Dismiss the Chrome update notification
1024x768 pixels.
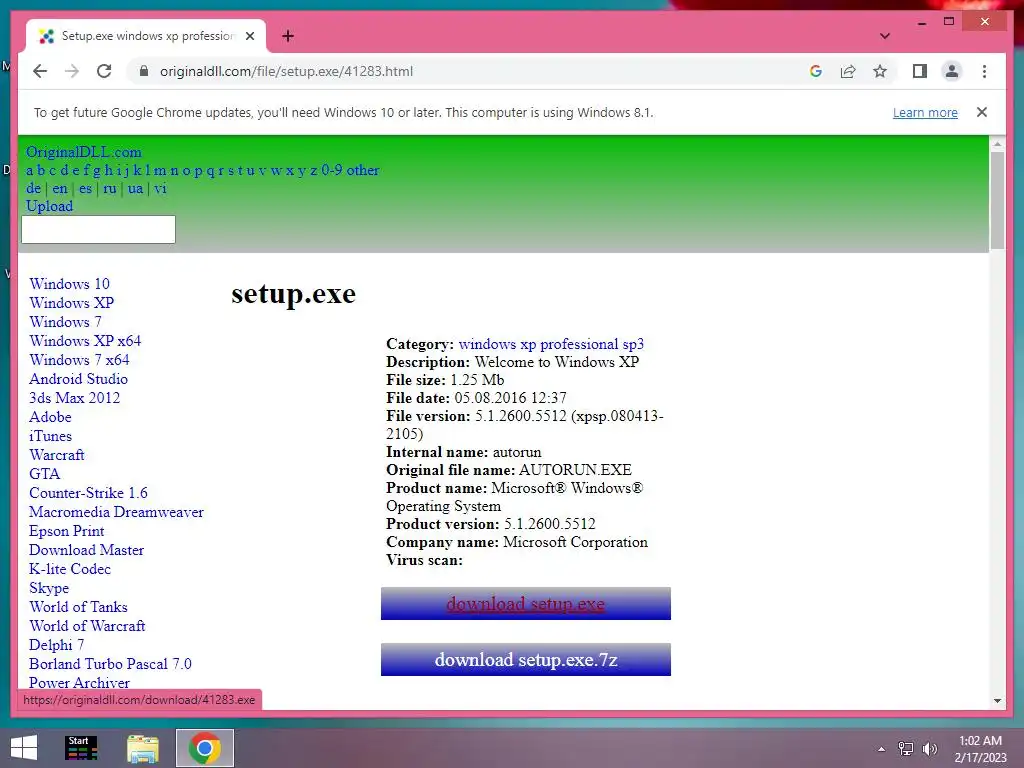click(x=982, y=112)
